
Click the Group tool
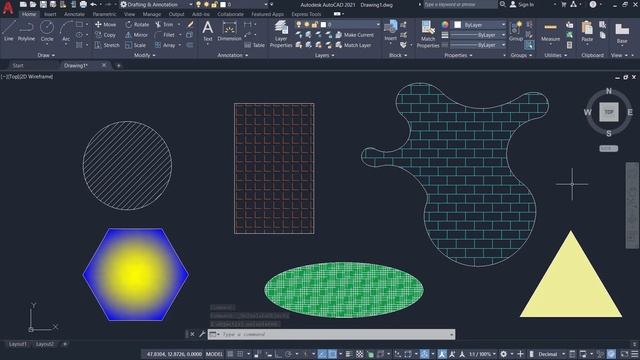(x=516, y=31)
